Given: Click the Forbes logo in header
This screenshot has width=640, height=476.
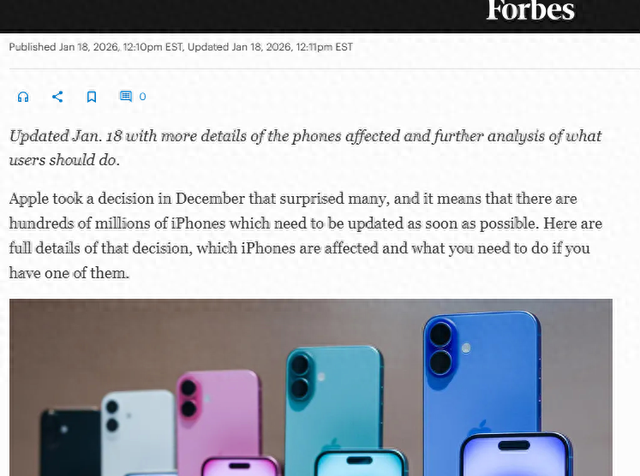Looking at the screenshot, I should [530, 10].
